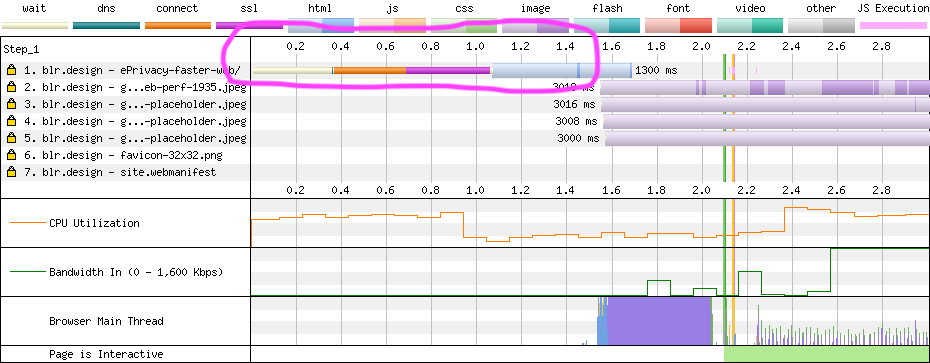Click the 3016 ms timing label
930x363 pixels.
[574, 105]
